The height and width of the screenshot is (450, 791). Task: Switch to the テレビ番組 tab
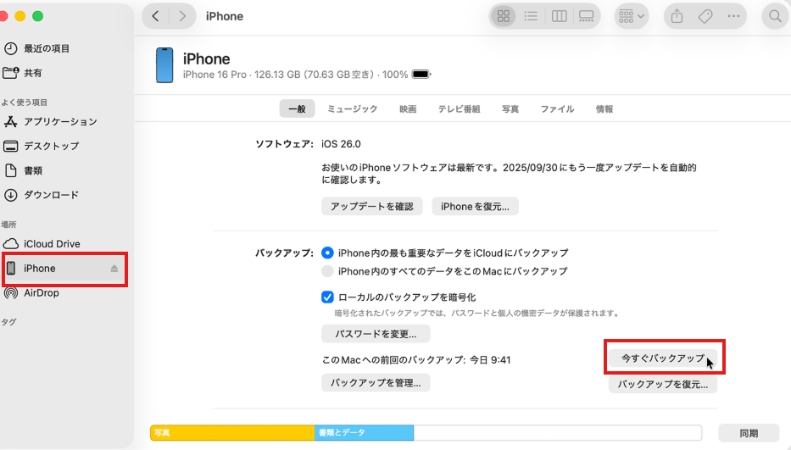click(459, 109)
